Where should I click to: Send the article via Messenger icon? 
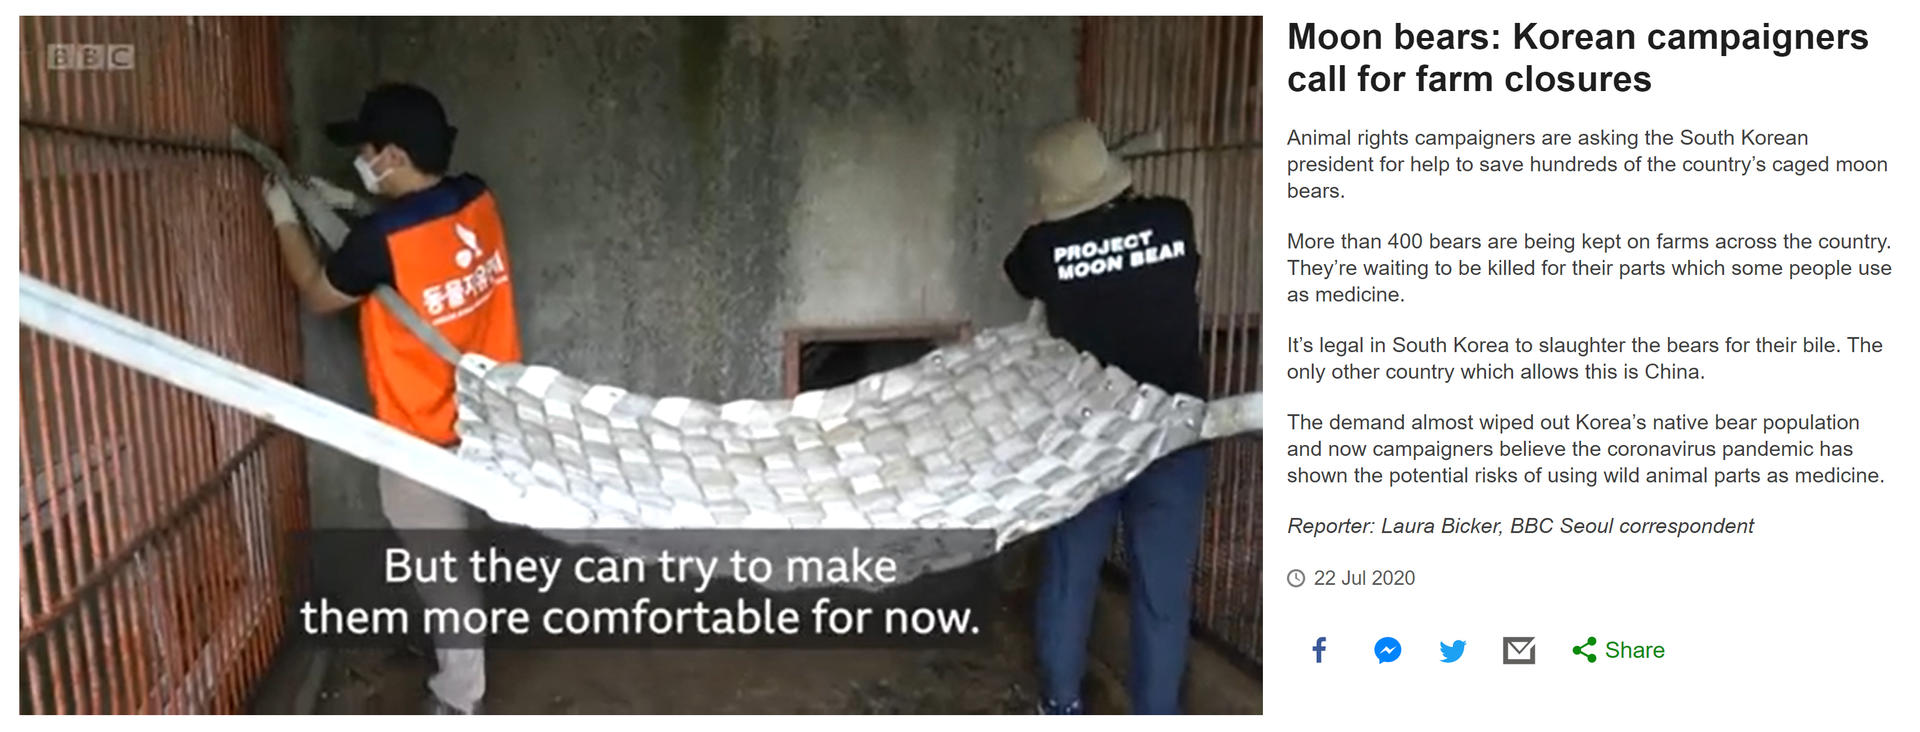1387,650
